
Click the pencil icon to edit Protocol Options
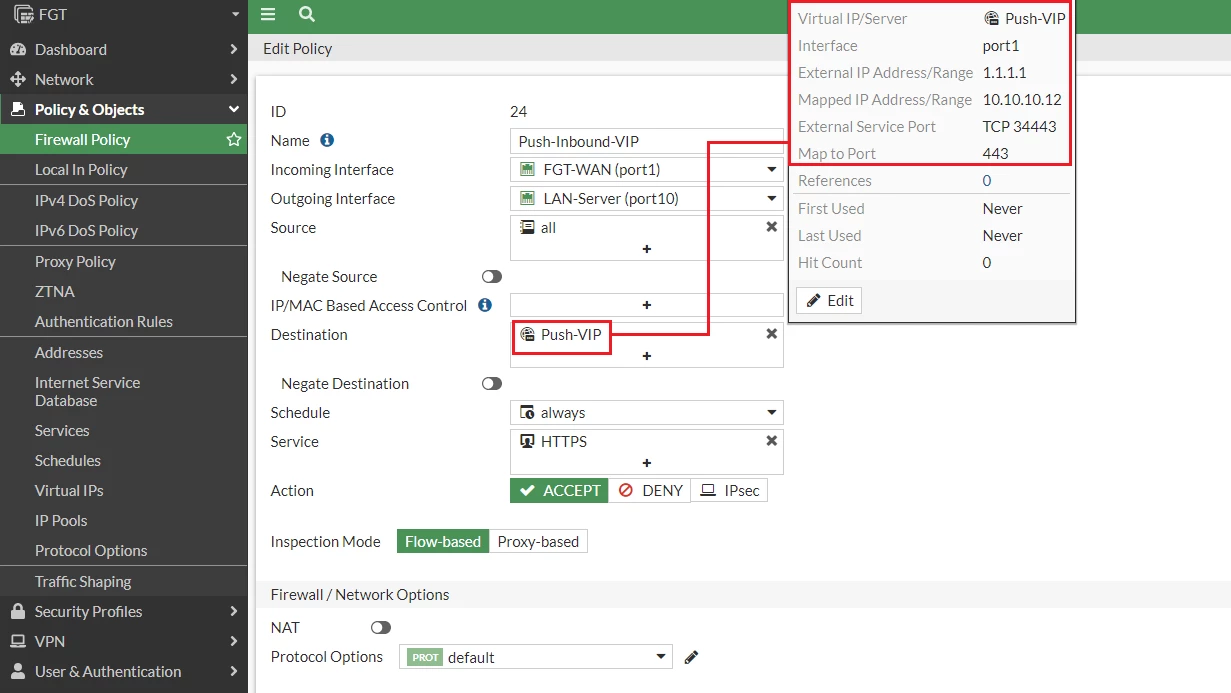[691, 657]
